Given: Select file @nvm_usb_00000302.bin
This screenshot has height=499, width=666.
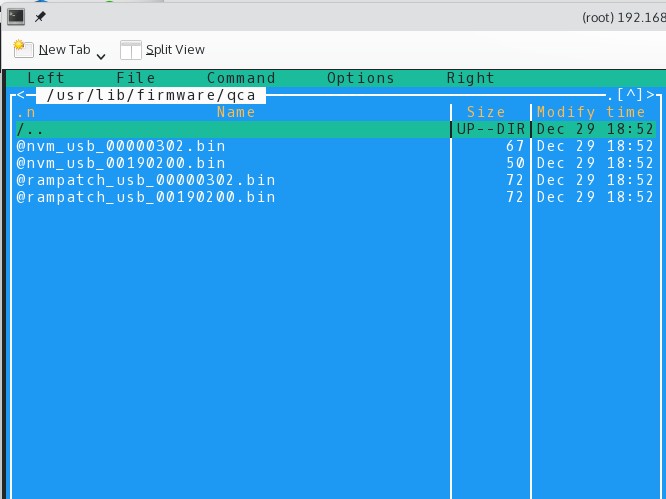Looking at the screenshot, I should (121, 146).
